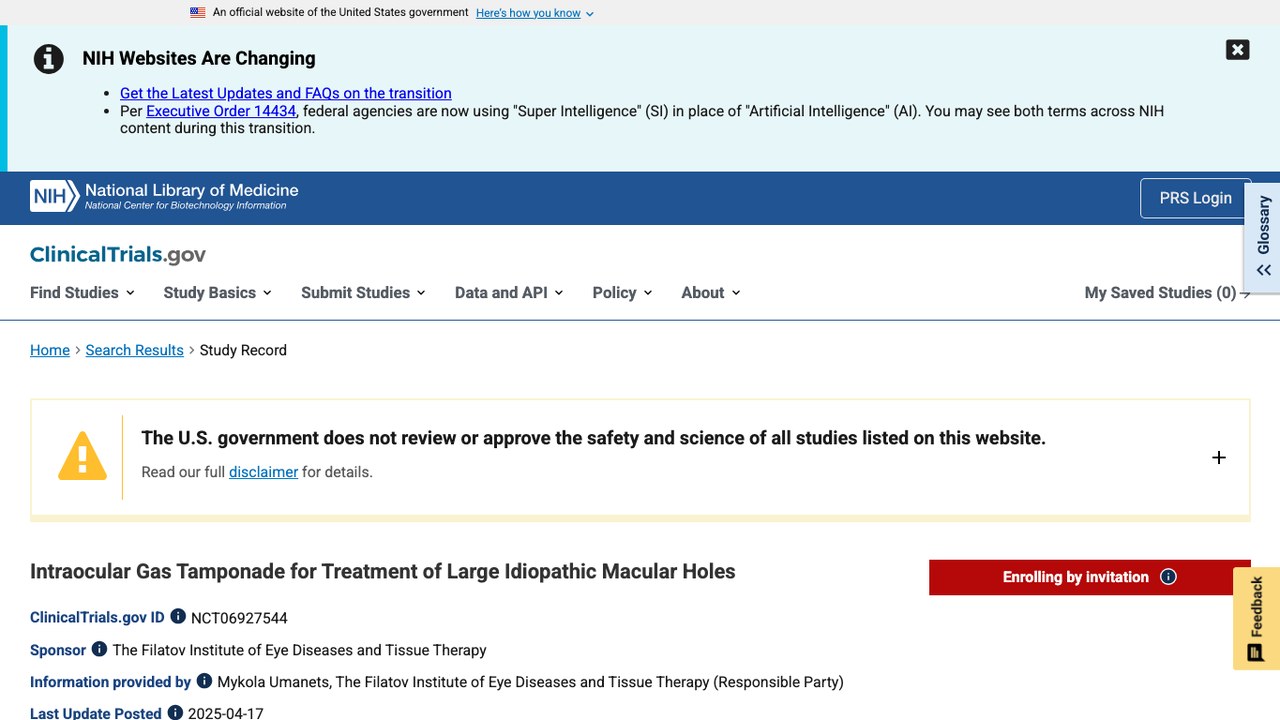Screen dimensions: 1280x720
Task: Click info icon next to Last Update Posted
Action: [175, 713]
